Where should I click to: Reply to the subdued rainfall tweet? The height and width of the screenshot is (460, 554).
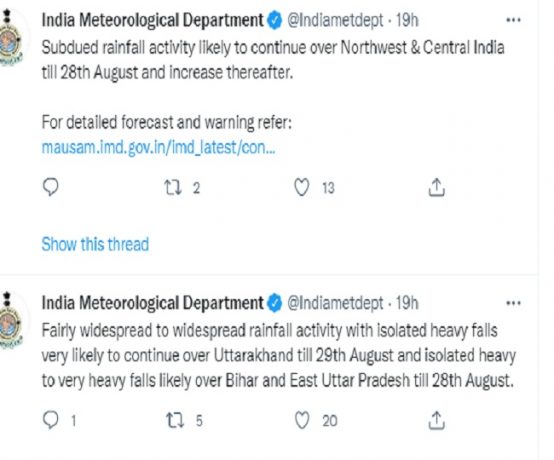point(51,187)
